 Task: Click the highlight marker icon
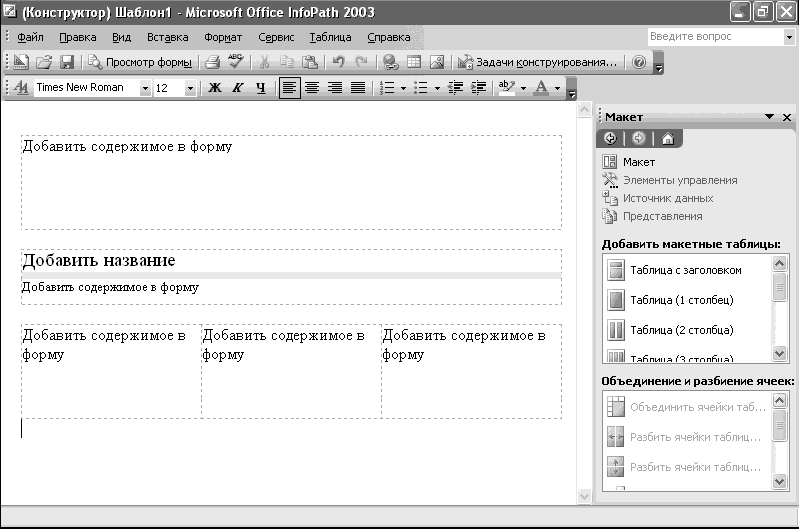pyautogui.click(x=507, y=87)
